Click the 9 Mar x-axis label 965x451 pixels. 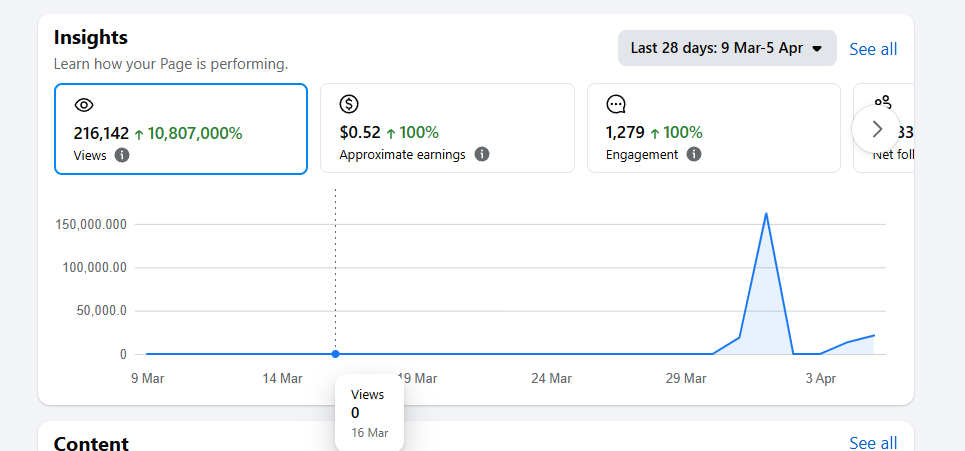coord(147,379)
